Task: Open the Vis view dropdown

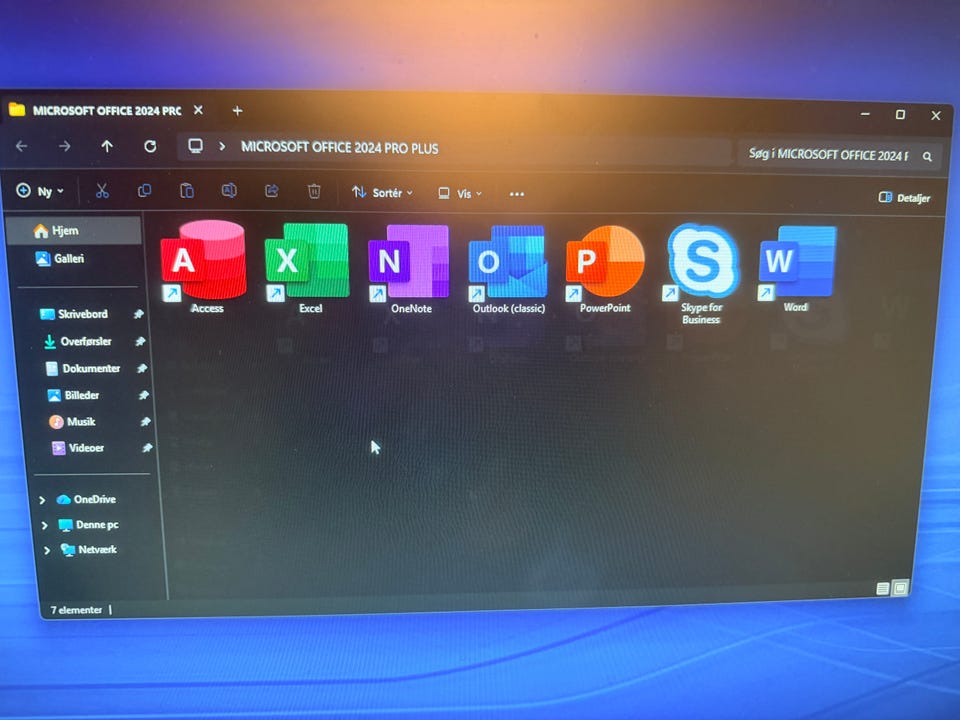Action: coord(460,193)
